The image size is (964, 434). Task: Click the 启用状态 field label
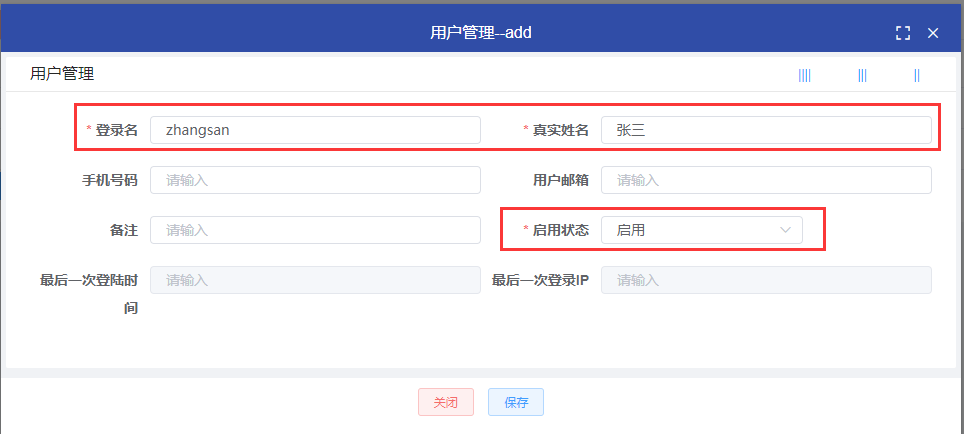(560, 230)
